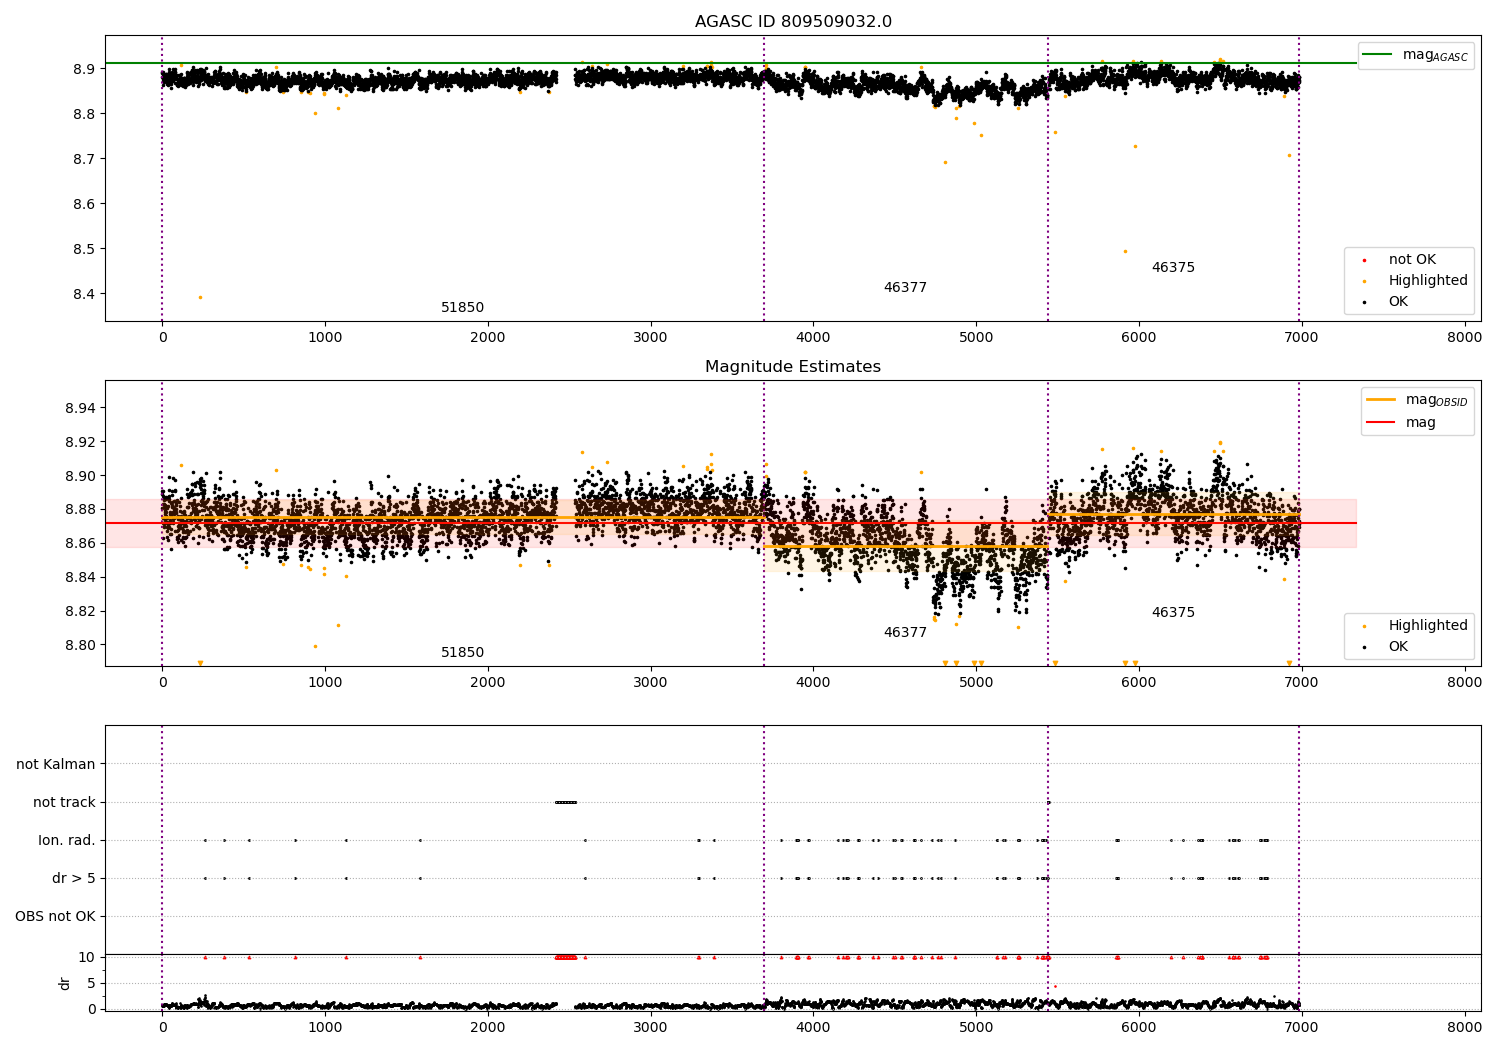Click x-tick 8000 on the top plot
The height and width of the screenshot is (1050, 1500).
(1465, 338)
